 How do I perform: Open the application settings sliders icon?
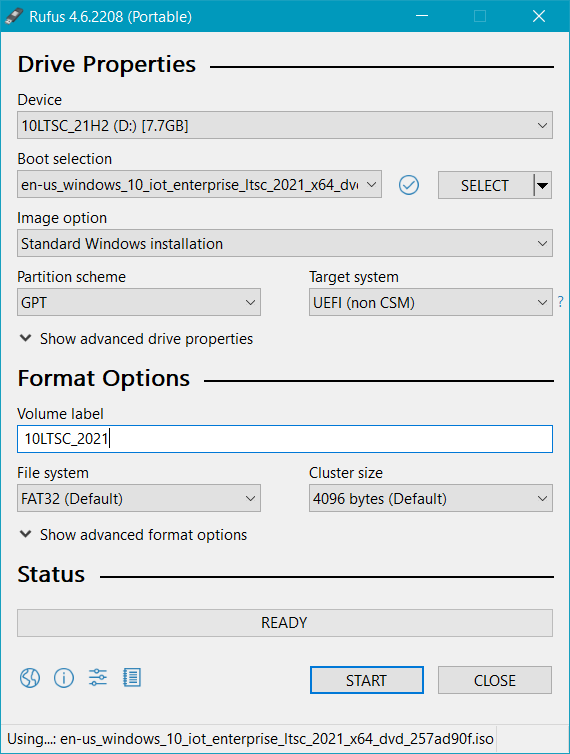98,678
